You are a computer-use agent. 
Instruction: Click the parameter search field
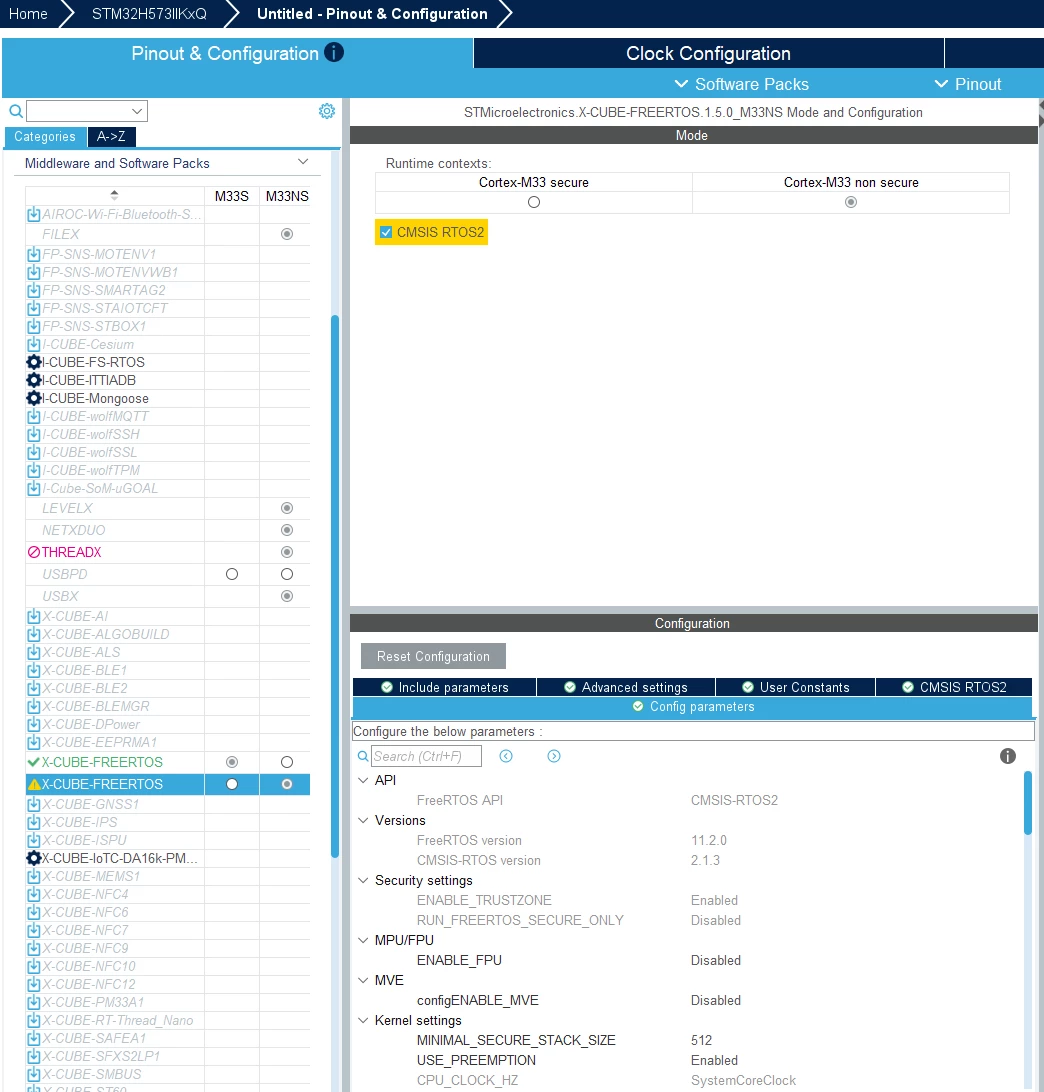(x=426, y=756)
